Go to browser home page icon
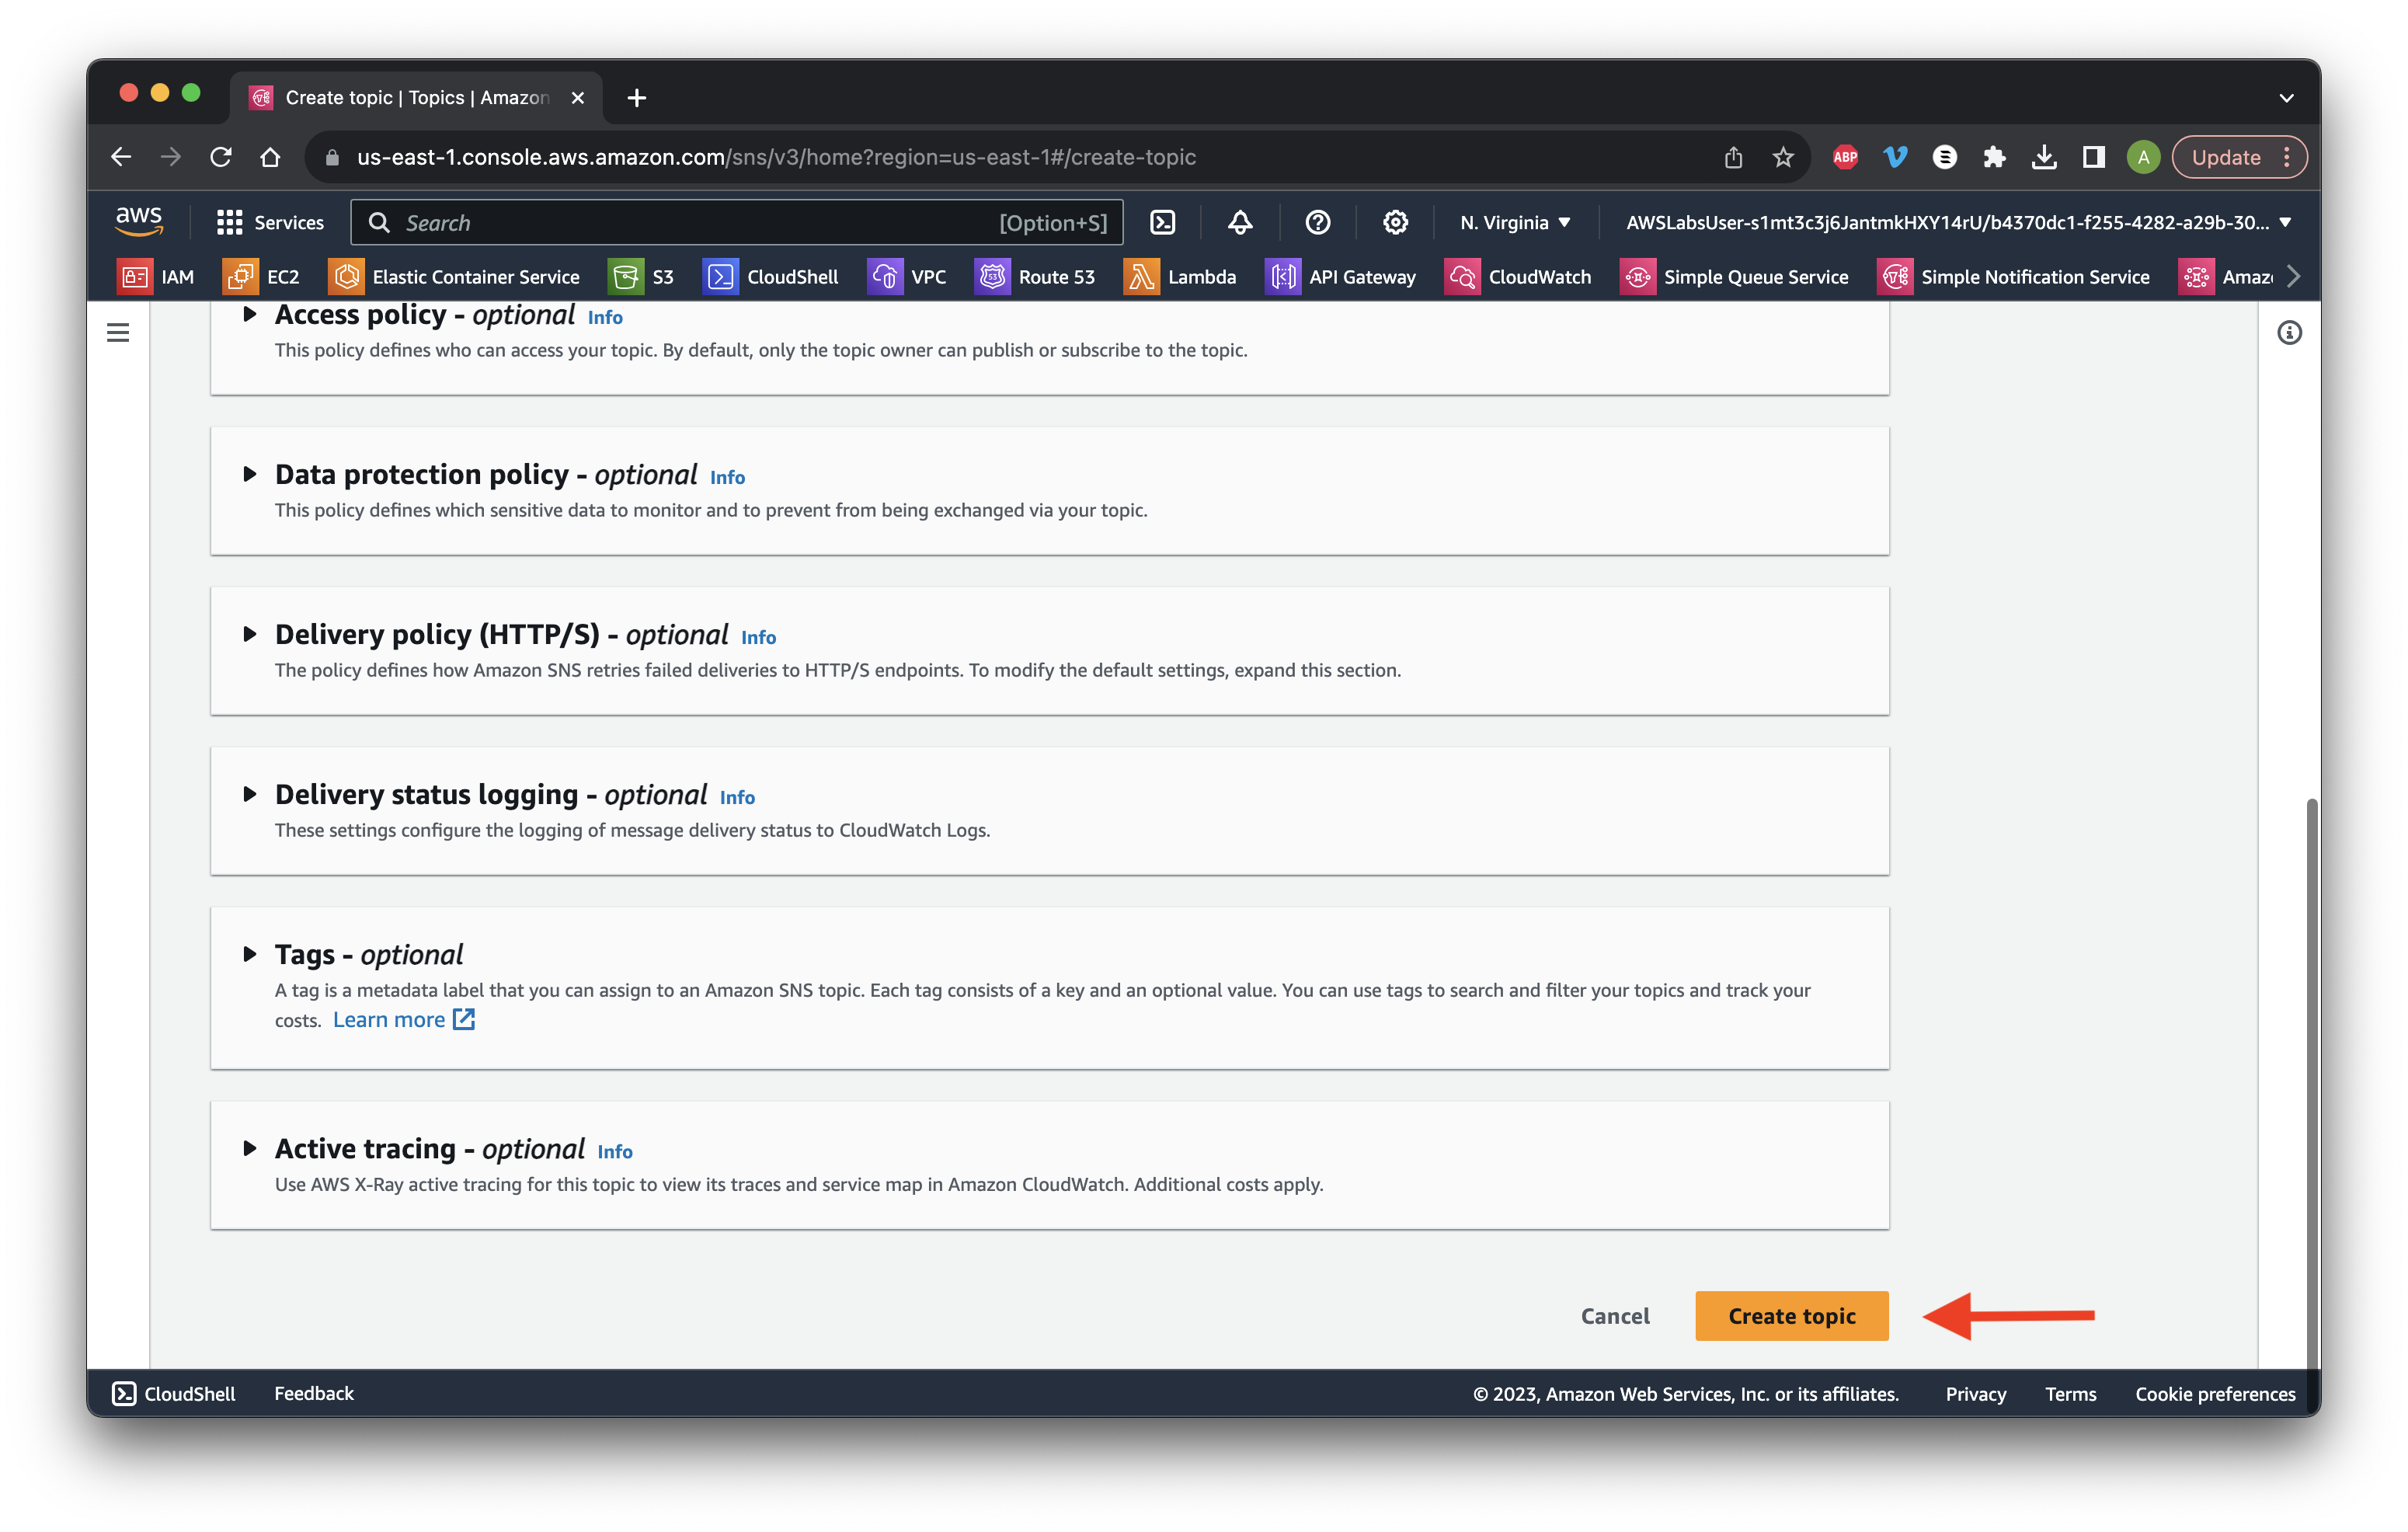 [270, 157]
